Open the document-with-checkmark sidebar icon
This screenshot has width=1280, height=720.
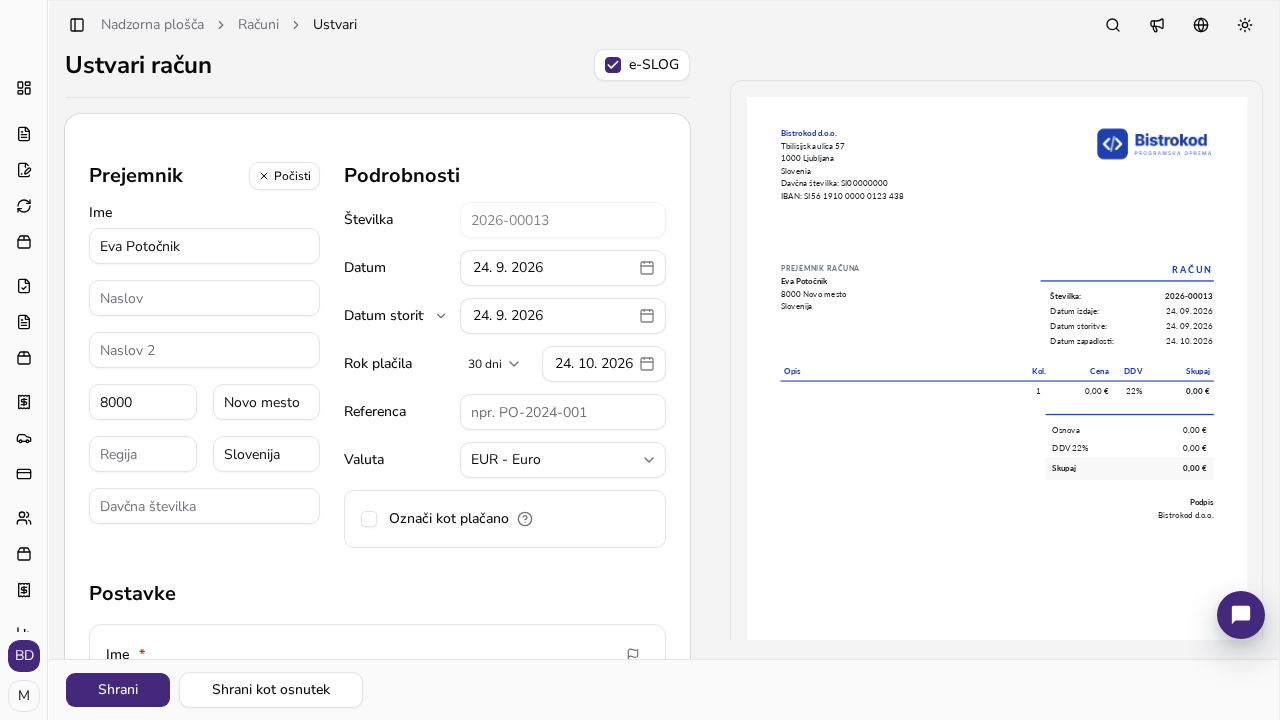click(24, 286)
